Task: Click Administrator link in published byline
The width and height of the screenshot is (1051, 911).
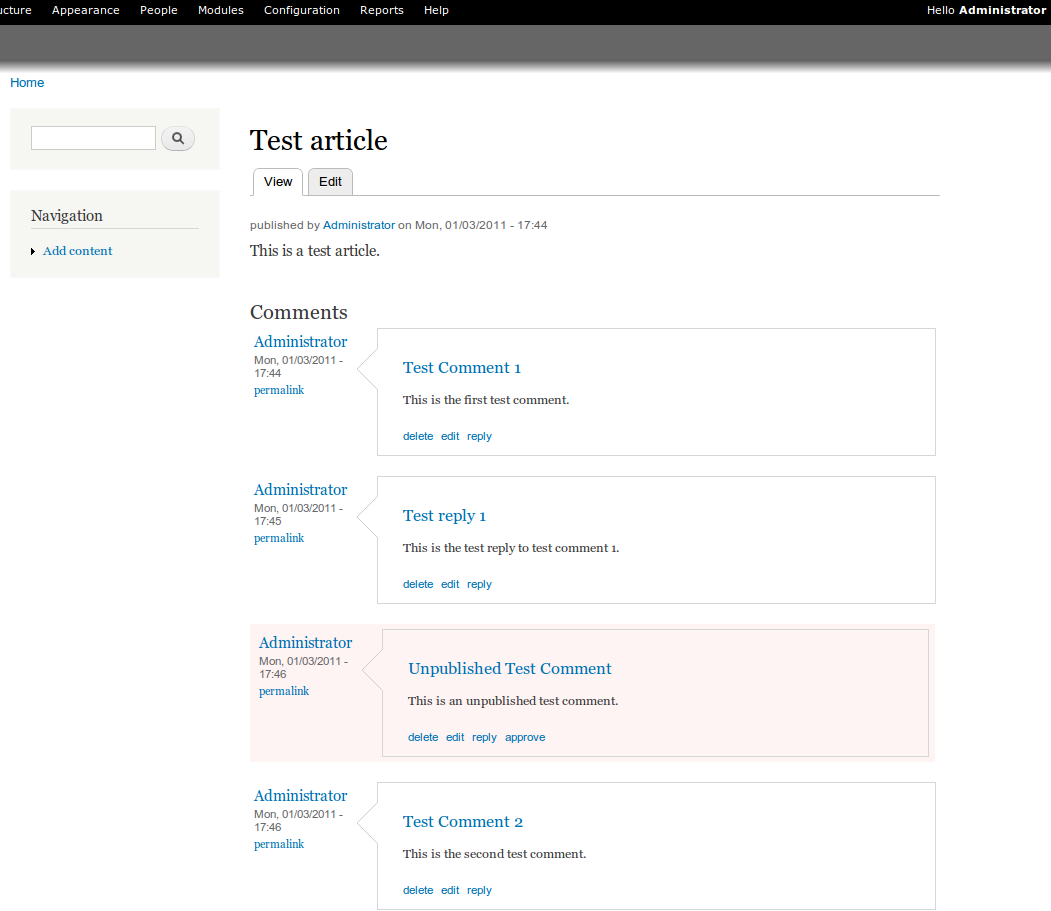Action: 358,225
